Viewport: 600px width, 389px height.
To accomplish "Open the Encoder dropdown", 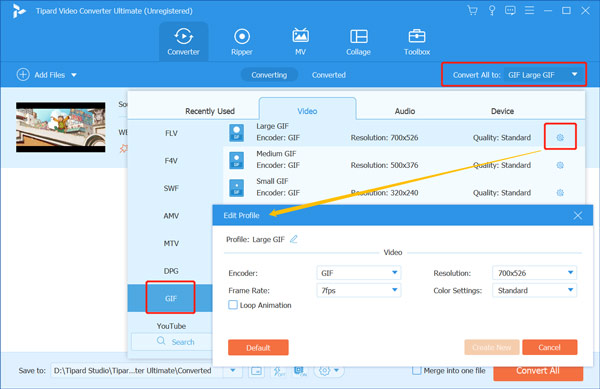I will point(359,273).
